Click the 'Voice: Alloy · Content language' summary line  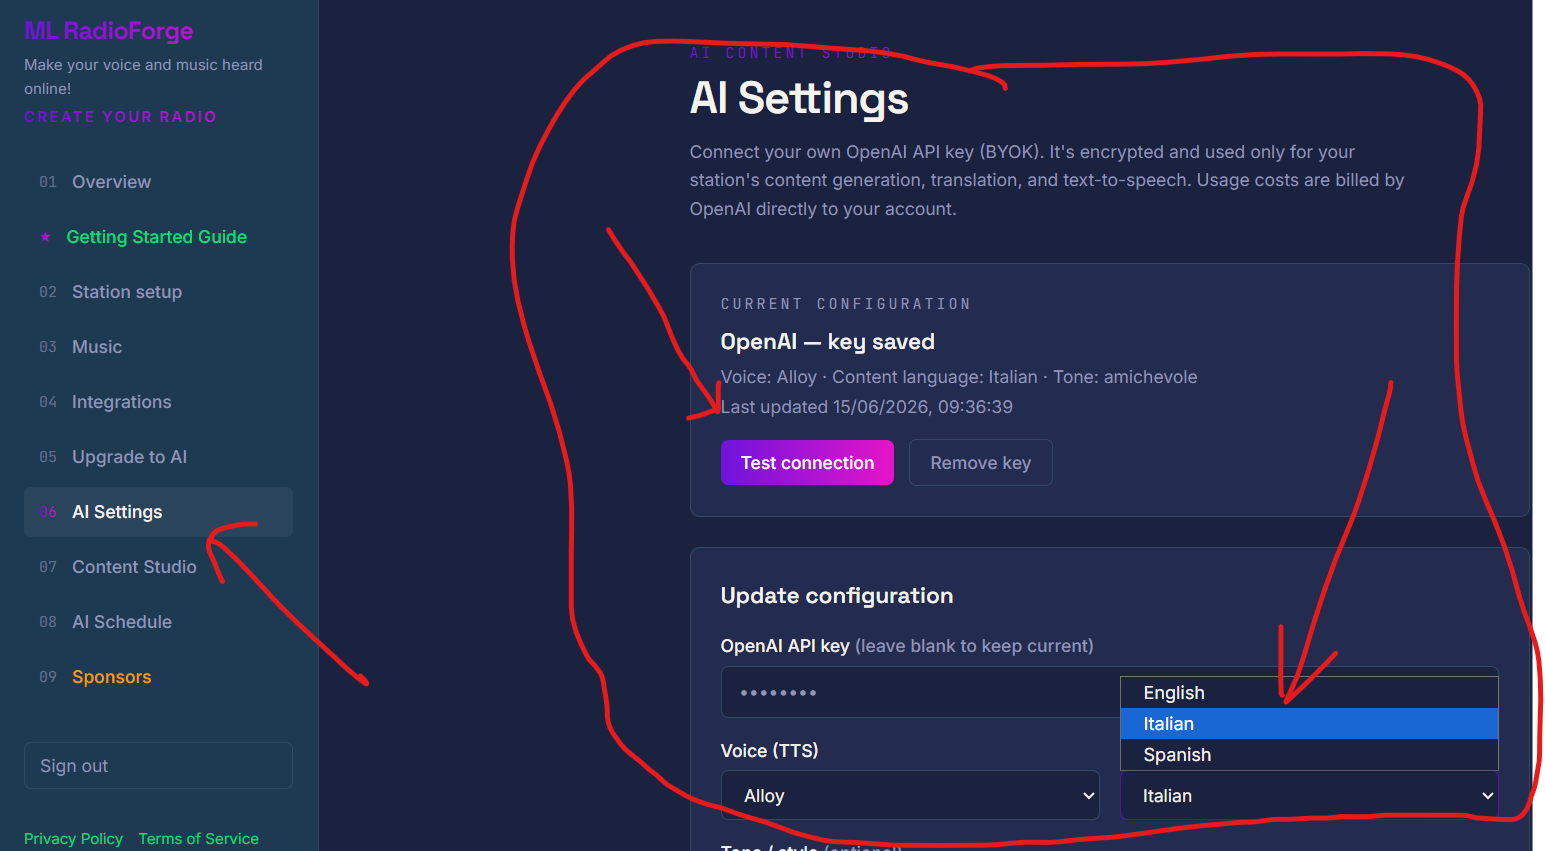tap(959, 377)
